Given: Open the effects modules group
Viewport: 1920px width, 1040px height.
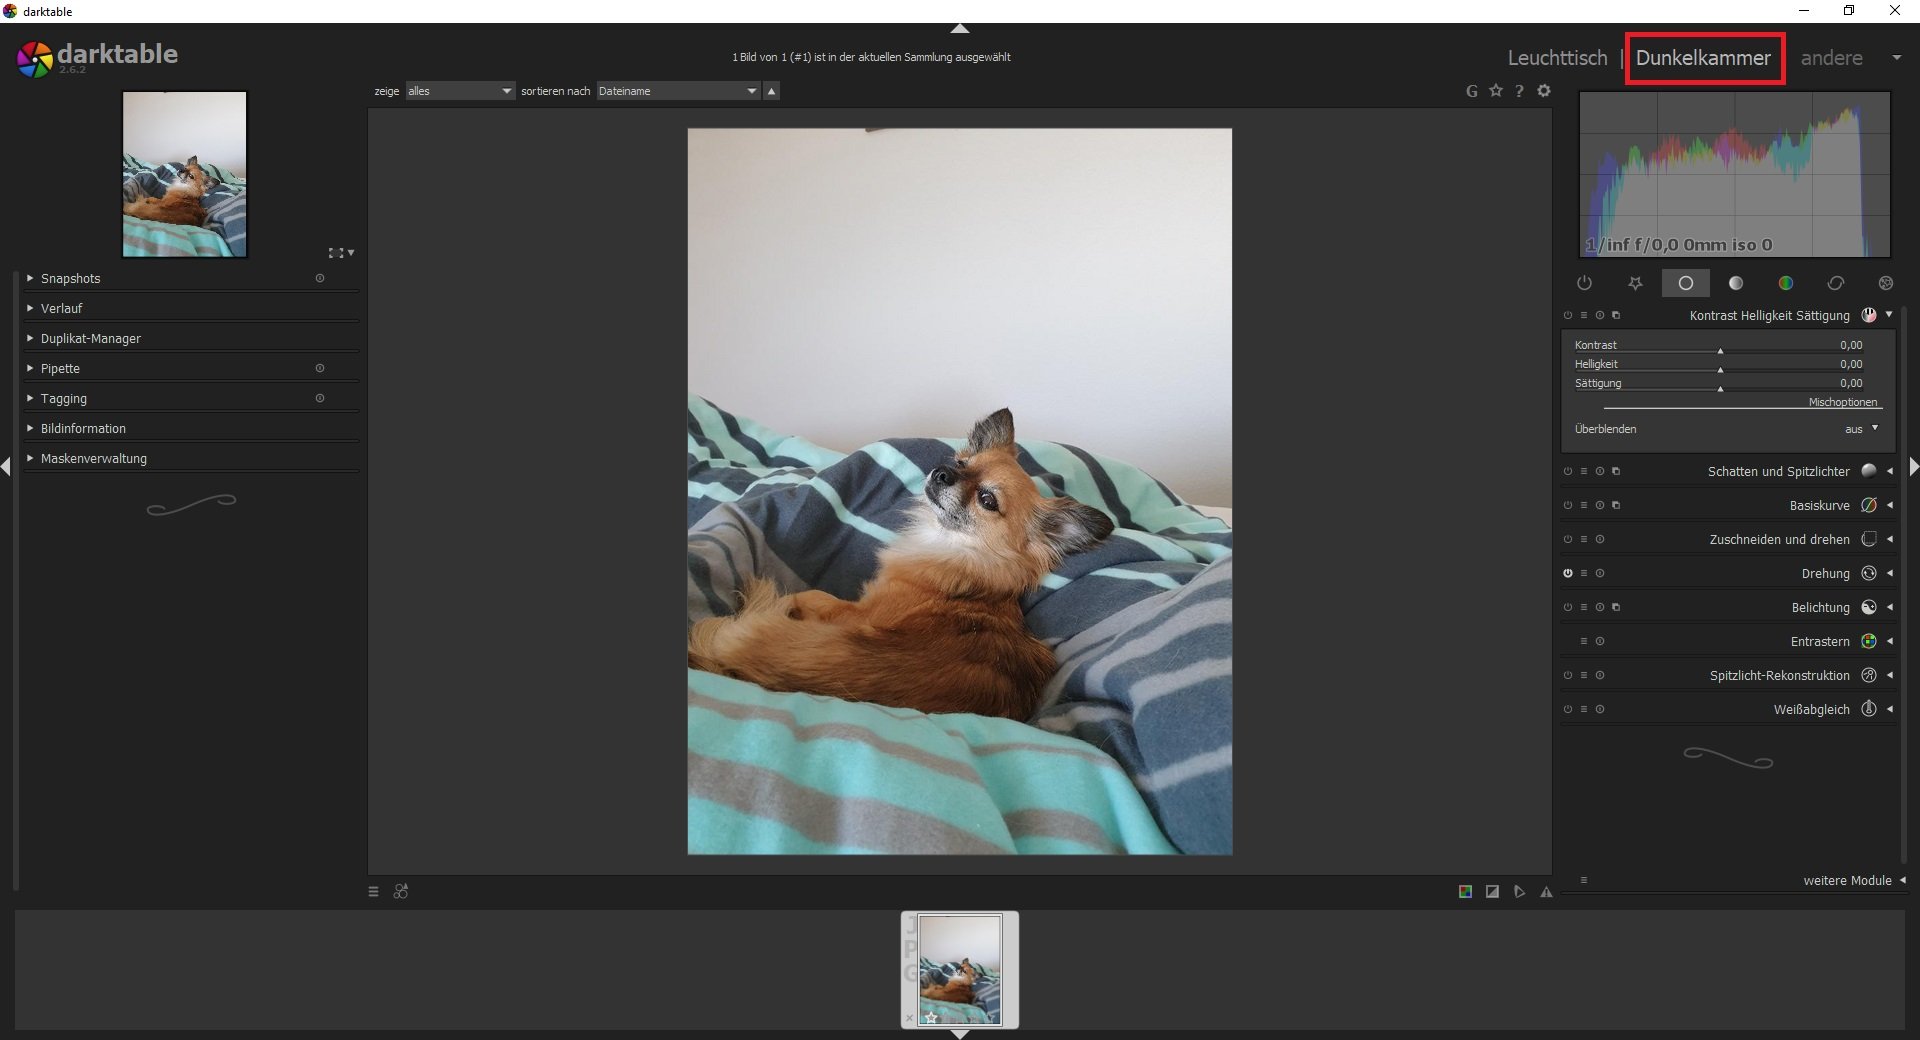Looking at the screenshot, I should point(1885,283).
